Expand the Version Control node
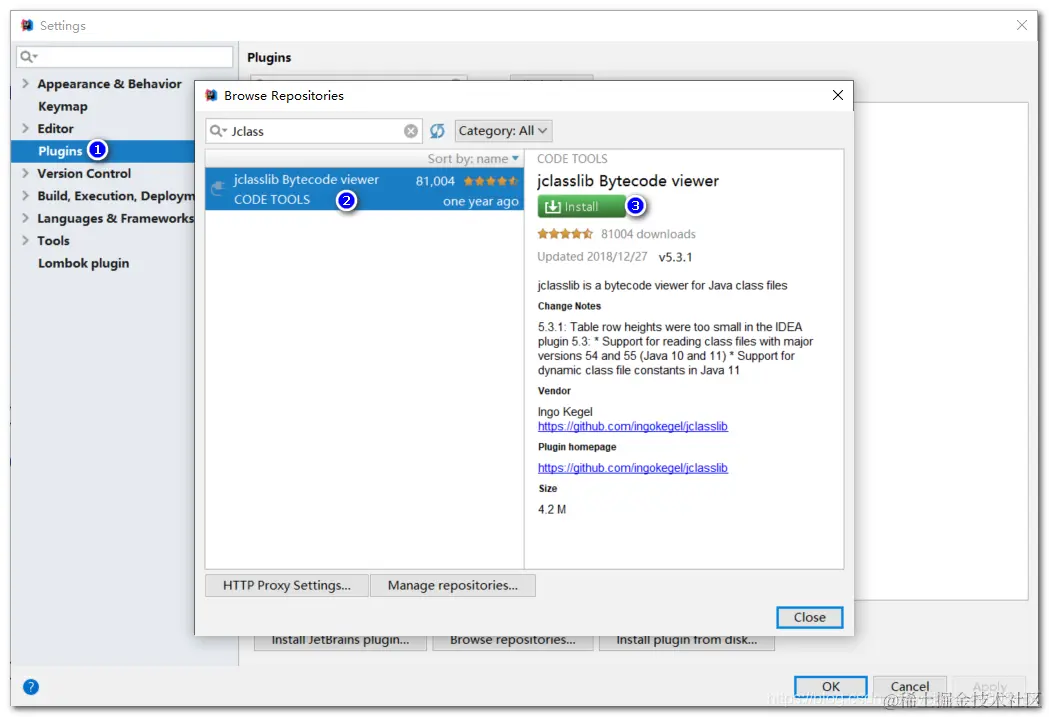The height and width of the screenshot is (717, 1049). click(x=25, y=173)
